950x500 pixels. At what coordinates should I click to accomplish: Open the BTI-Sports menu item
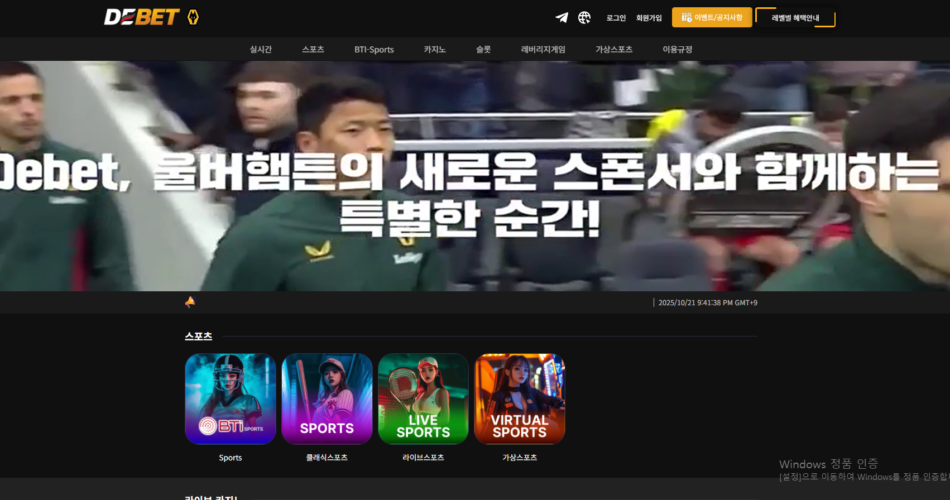(x=374, y=49)
